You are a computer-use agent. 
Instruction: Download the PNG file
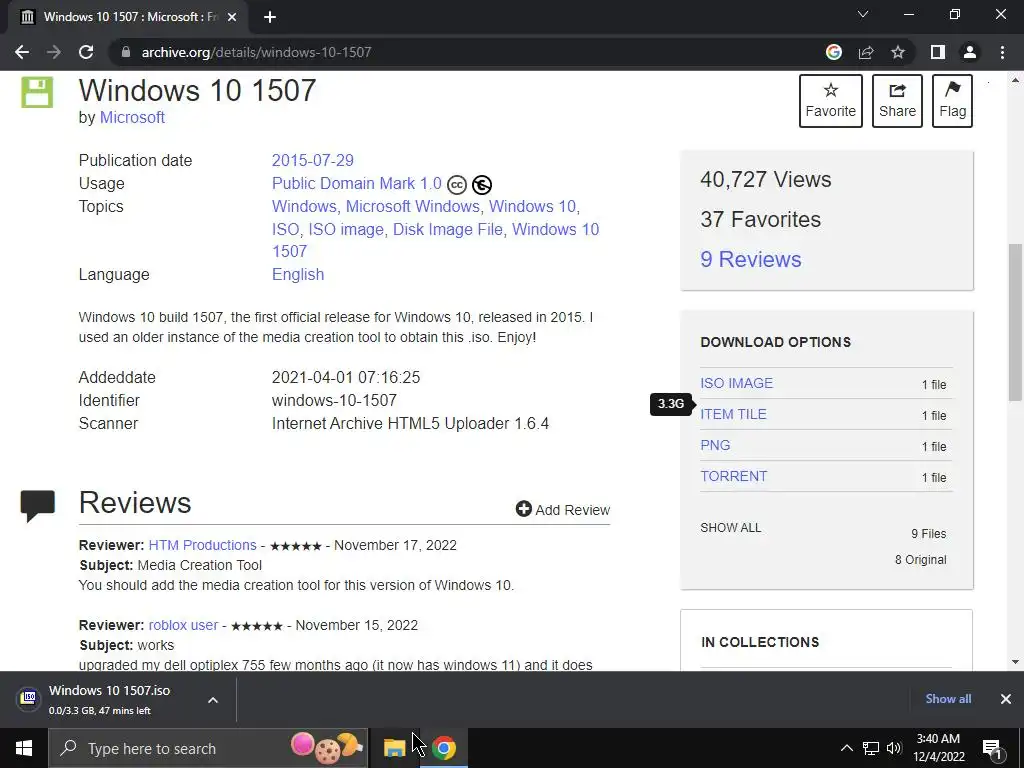(x=715, y=445)
